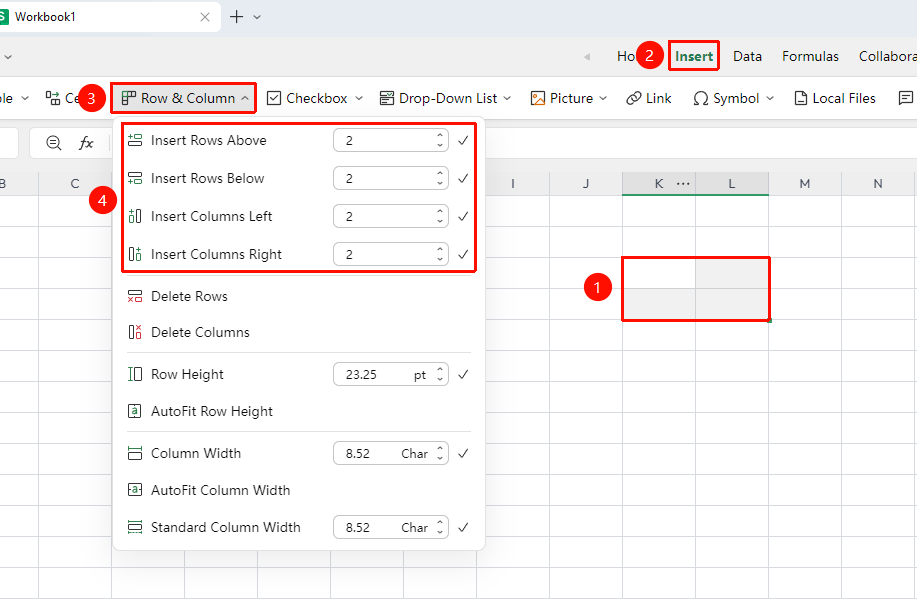Viewport: 917px width, 599px height.
Task: Click the AutoFit Row Height icon
Action: 135,411
